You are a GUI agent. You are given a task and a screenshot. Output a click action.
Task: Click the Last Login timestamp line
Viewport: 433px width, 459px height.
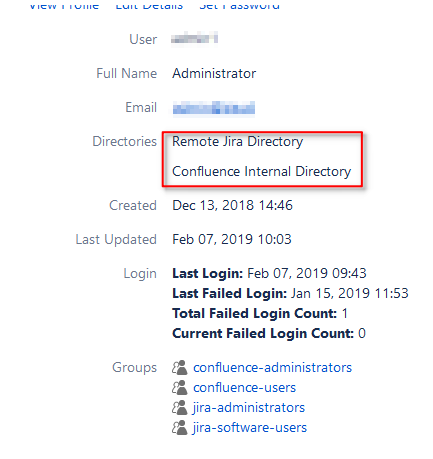click(269, 273)
